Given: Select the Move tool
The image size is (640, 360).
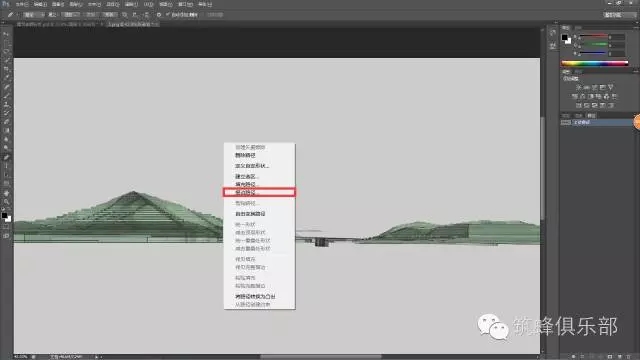Looking at the screenshot, I should pyautogui.click(x=6, y=34).
